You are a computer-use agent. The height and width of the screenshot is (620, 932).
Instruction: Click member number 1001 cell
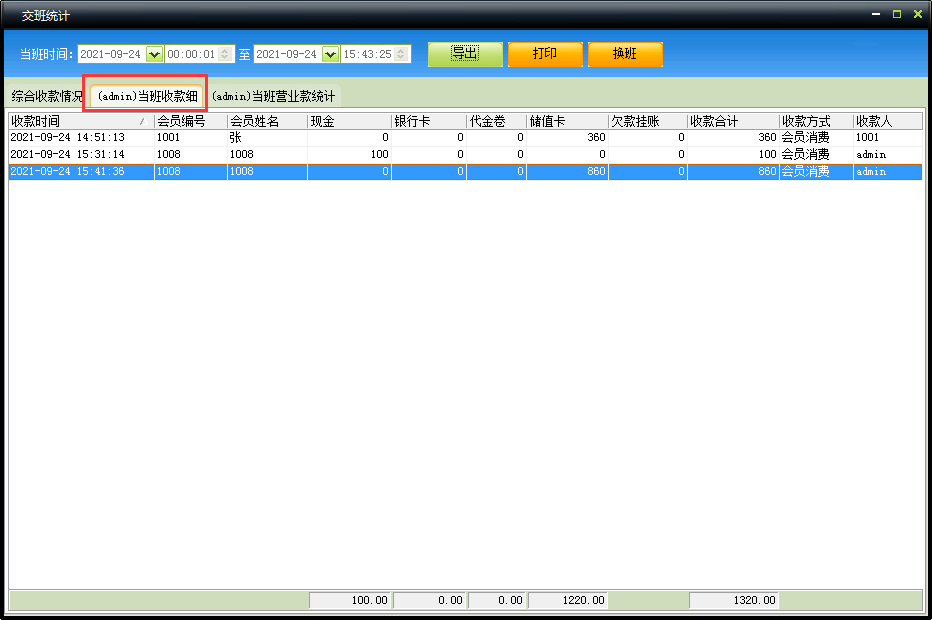[190, 137]
